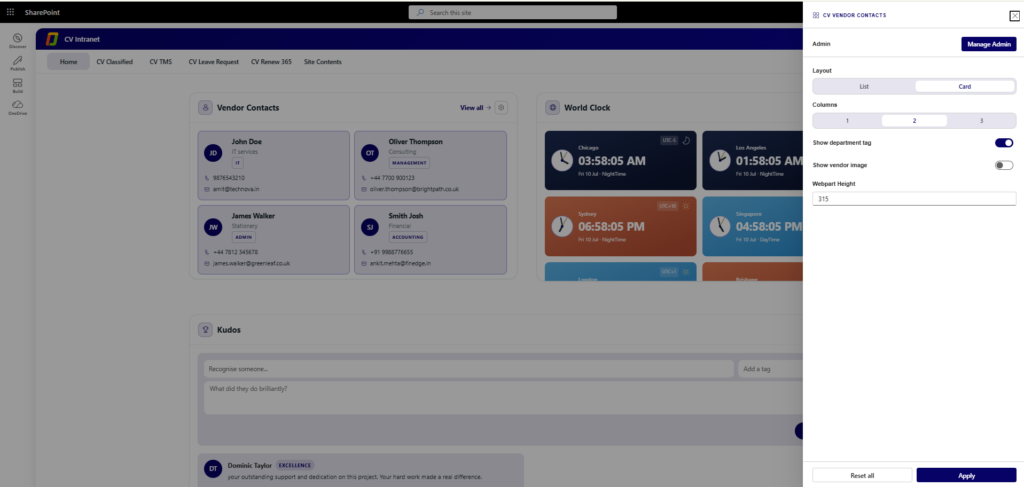The image size is (1024, 487).
Task: Click the Singapore analog clock icon
Action: point(720,226)
